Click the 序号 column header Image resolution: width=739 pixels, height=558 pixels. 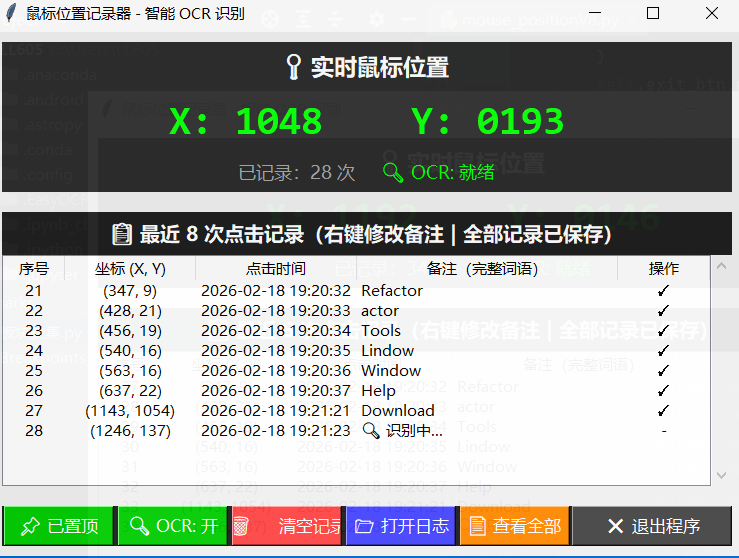coord(34,268)
